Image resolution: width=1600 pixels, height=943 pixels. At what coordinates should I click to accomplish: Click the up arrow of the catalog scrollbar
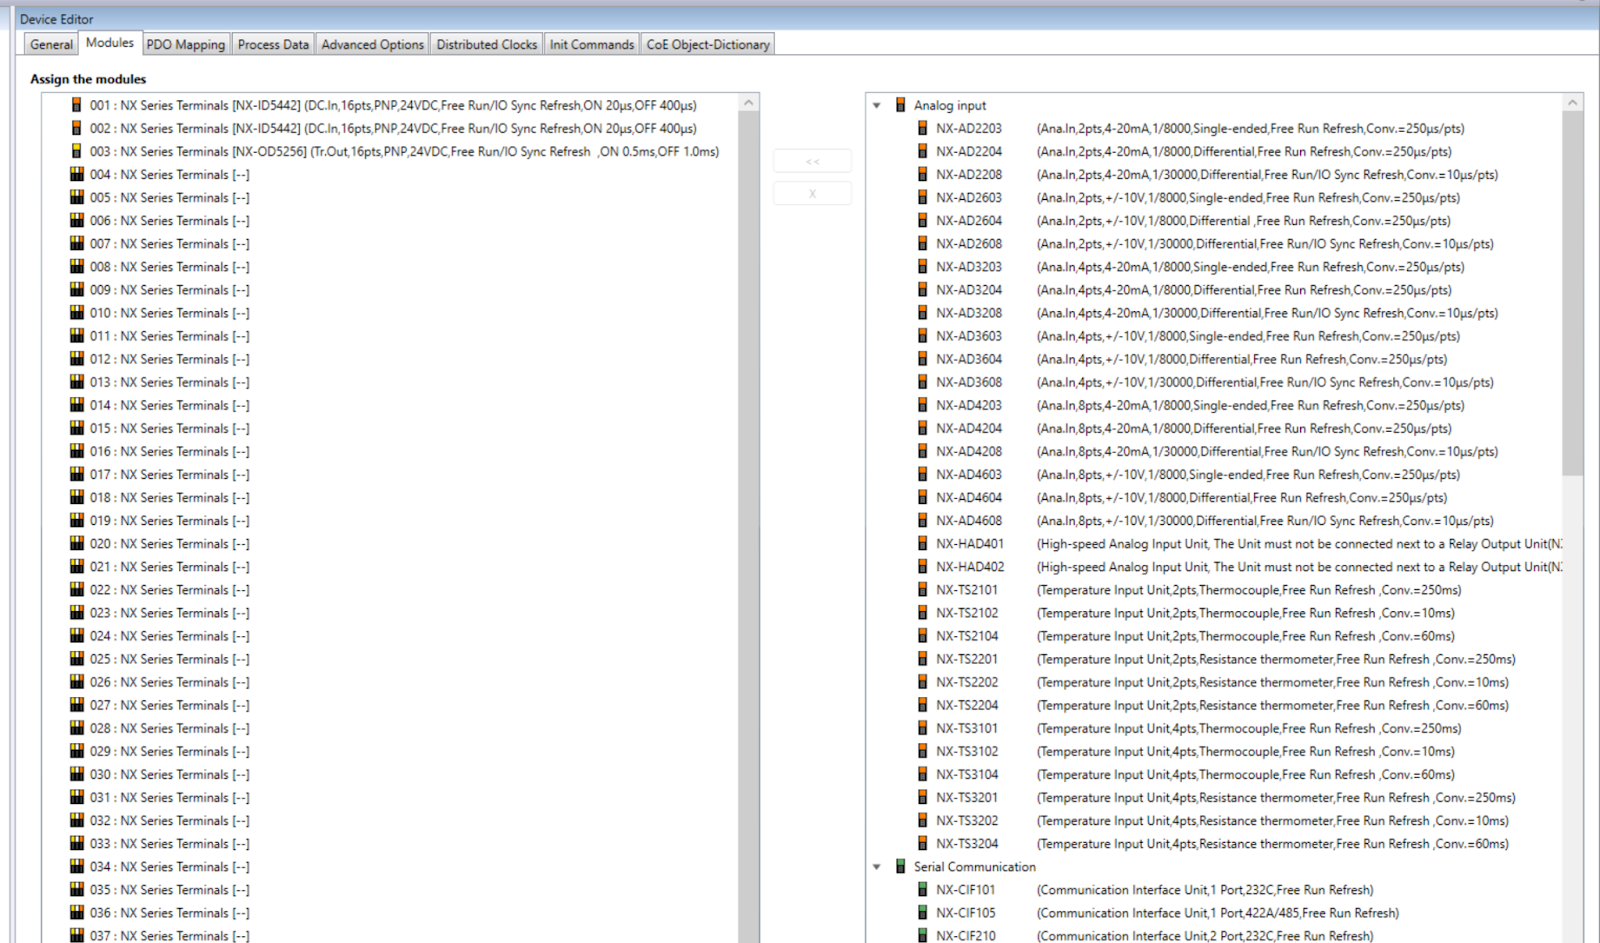pyautogui.click(x=1573, y=103)
